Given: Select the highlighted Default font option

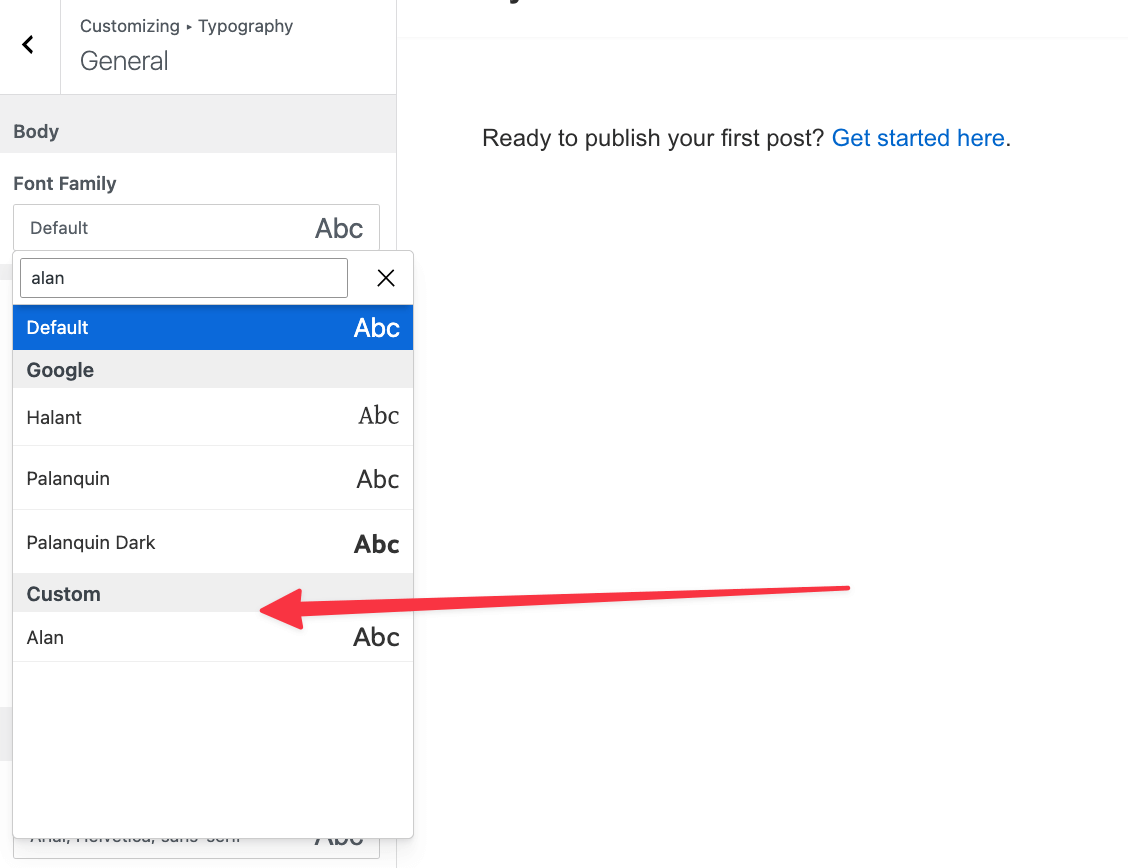Looking at the screenshot, I should 212,328.
